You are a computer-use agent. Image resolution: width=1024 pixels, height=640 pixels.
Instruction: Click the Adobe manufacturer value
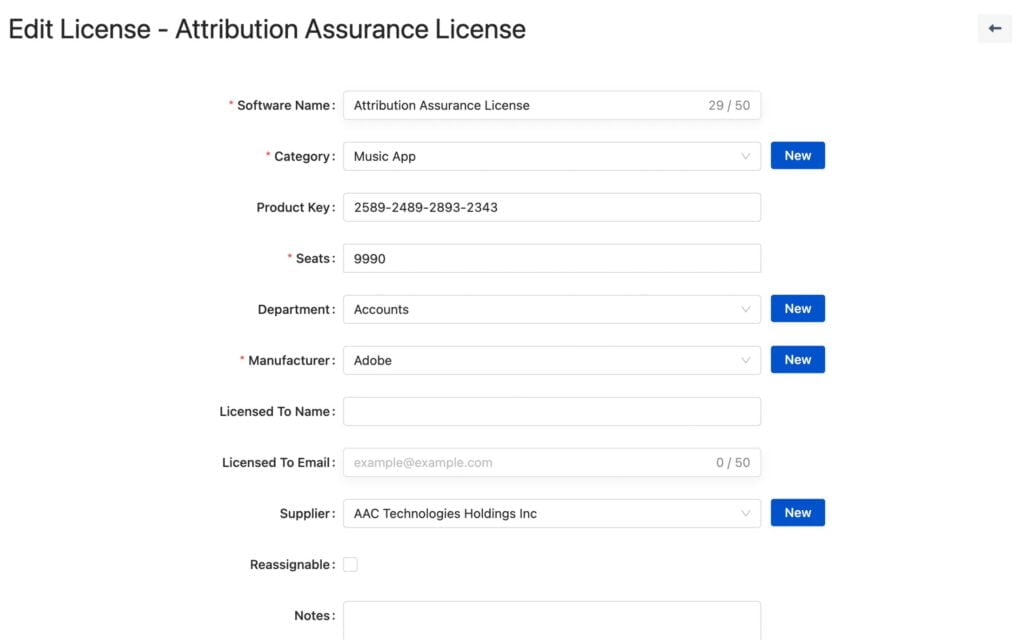(x=372, y=360)
